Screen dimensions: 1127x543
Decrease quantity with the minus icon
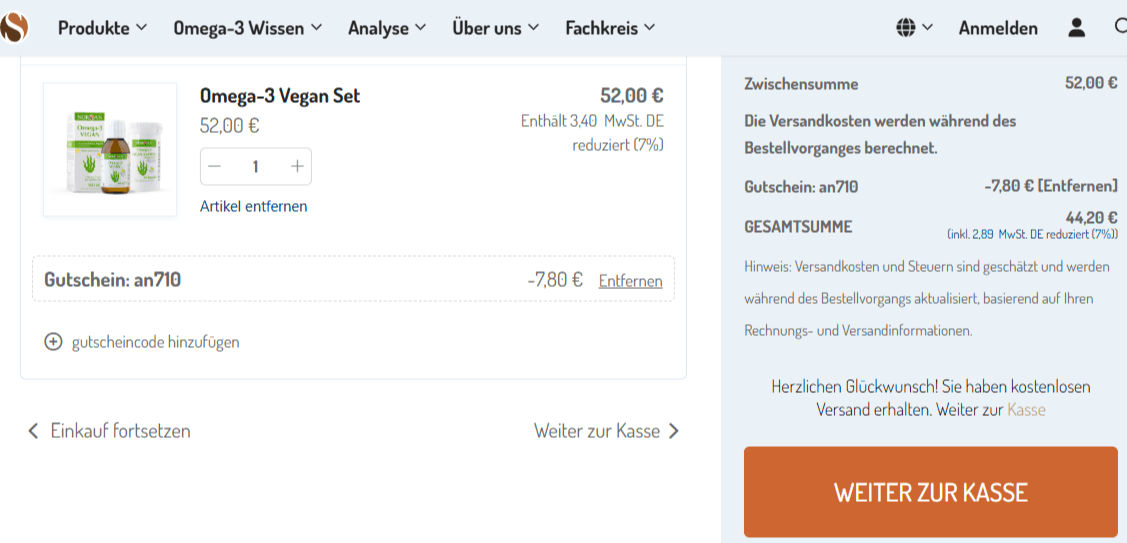click(x=215, y=167)
